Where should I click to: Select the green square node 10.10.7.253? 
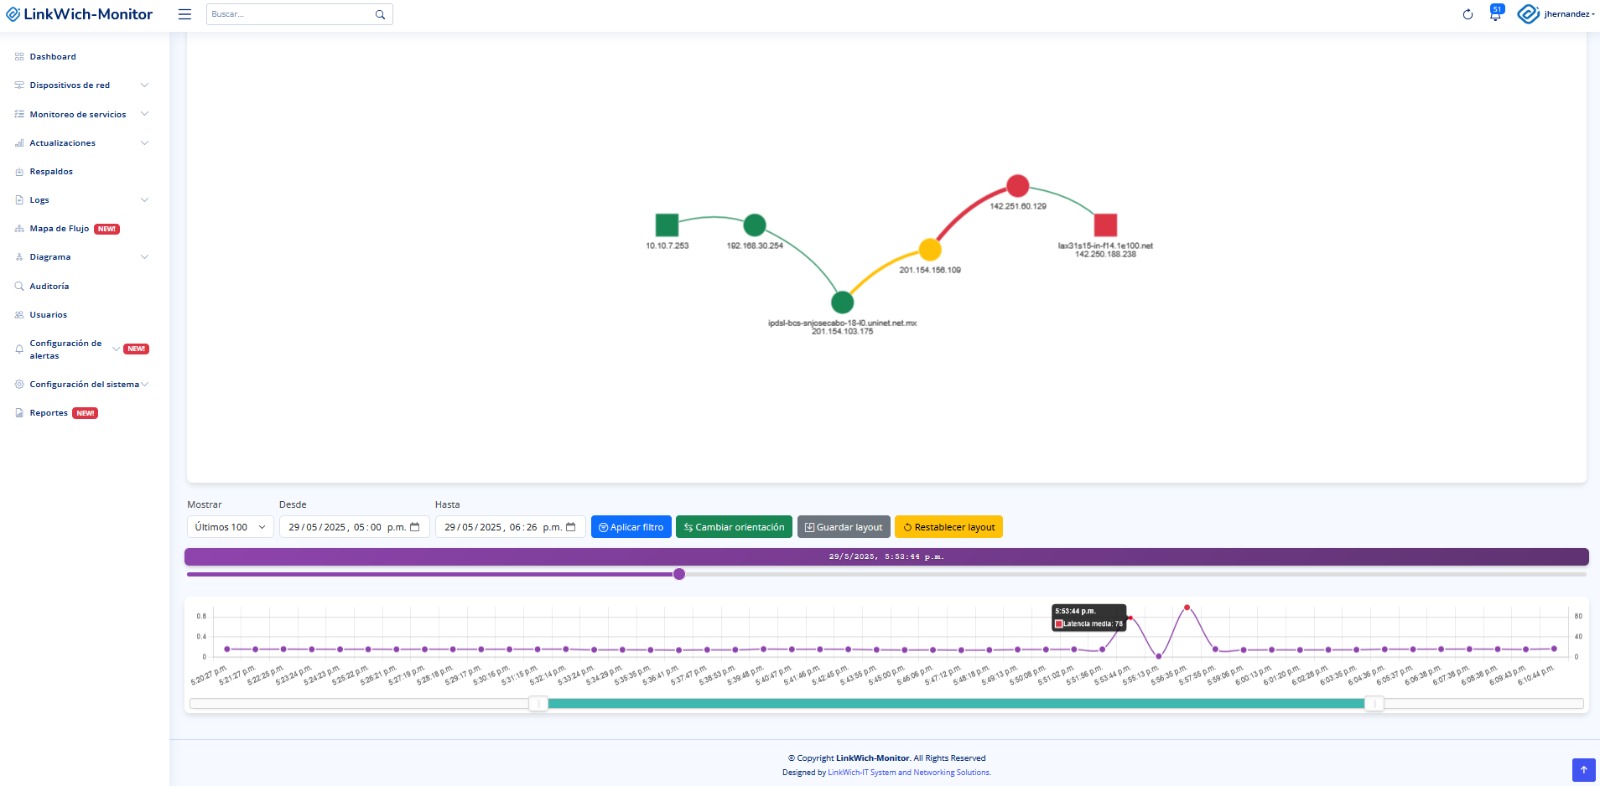pyautogui.click(x=667, y=225)
